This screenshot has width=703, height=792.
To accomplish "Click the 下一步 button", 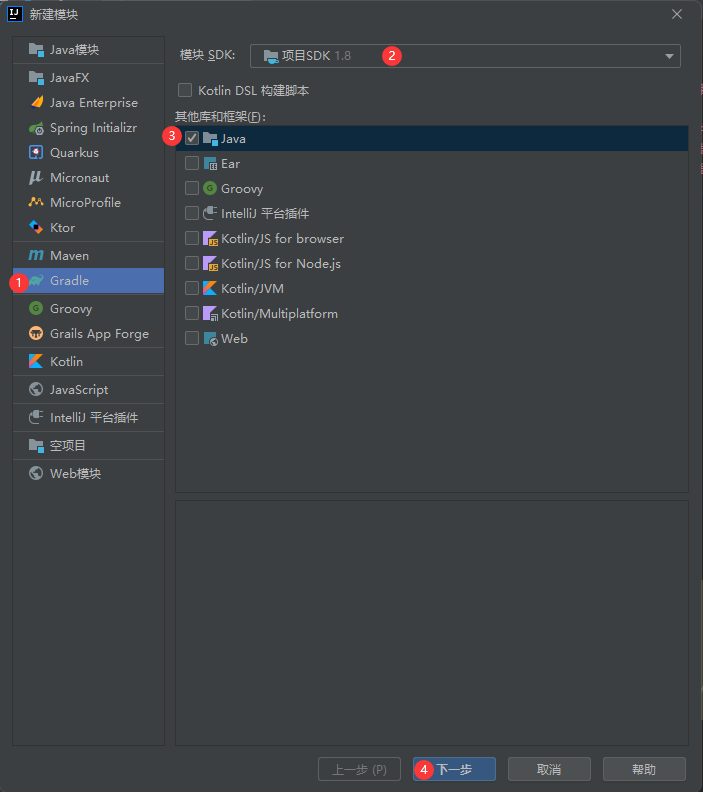I will pos(454,769).
